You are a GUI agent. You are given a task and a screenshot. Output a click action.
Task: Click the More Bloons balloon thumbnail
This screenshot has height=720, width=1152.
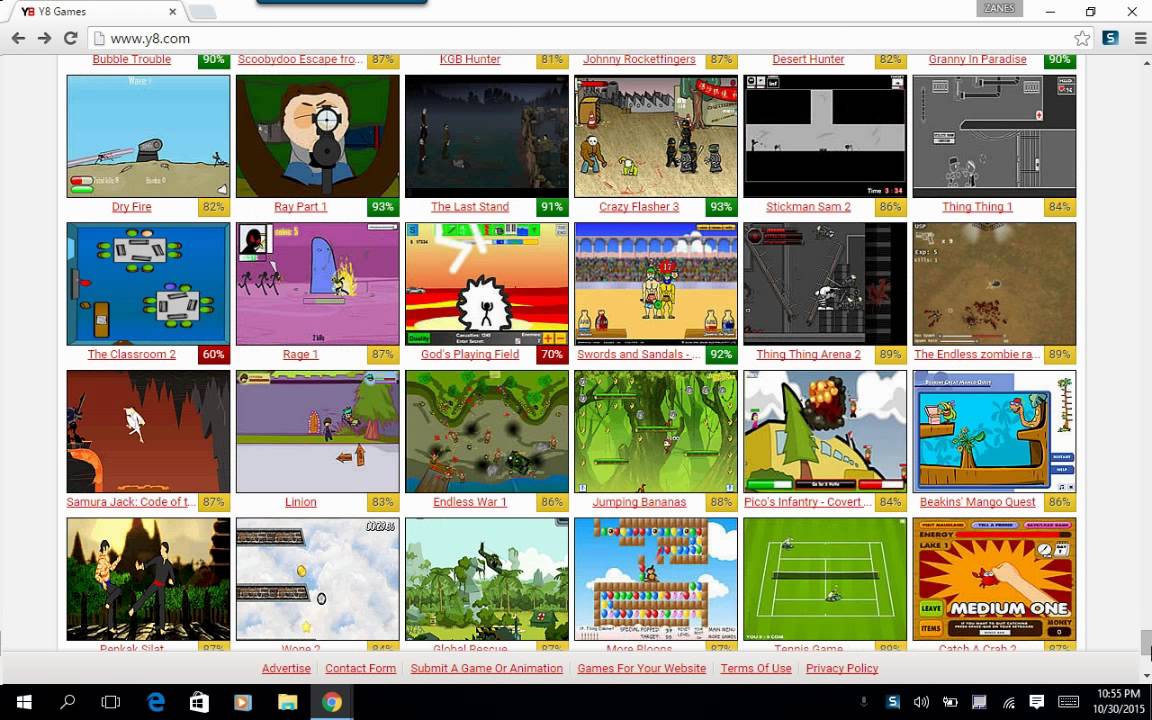coord(655,579)
